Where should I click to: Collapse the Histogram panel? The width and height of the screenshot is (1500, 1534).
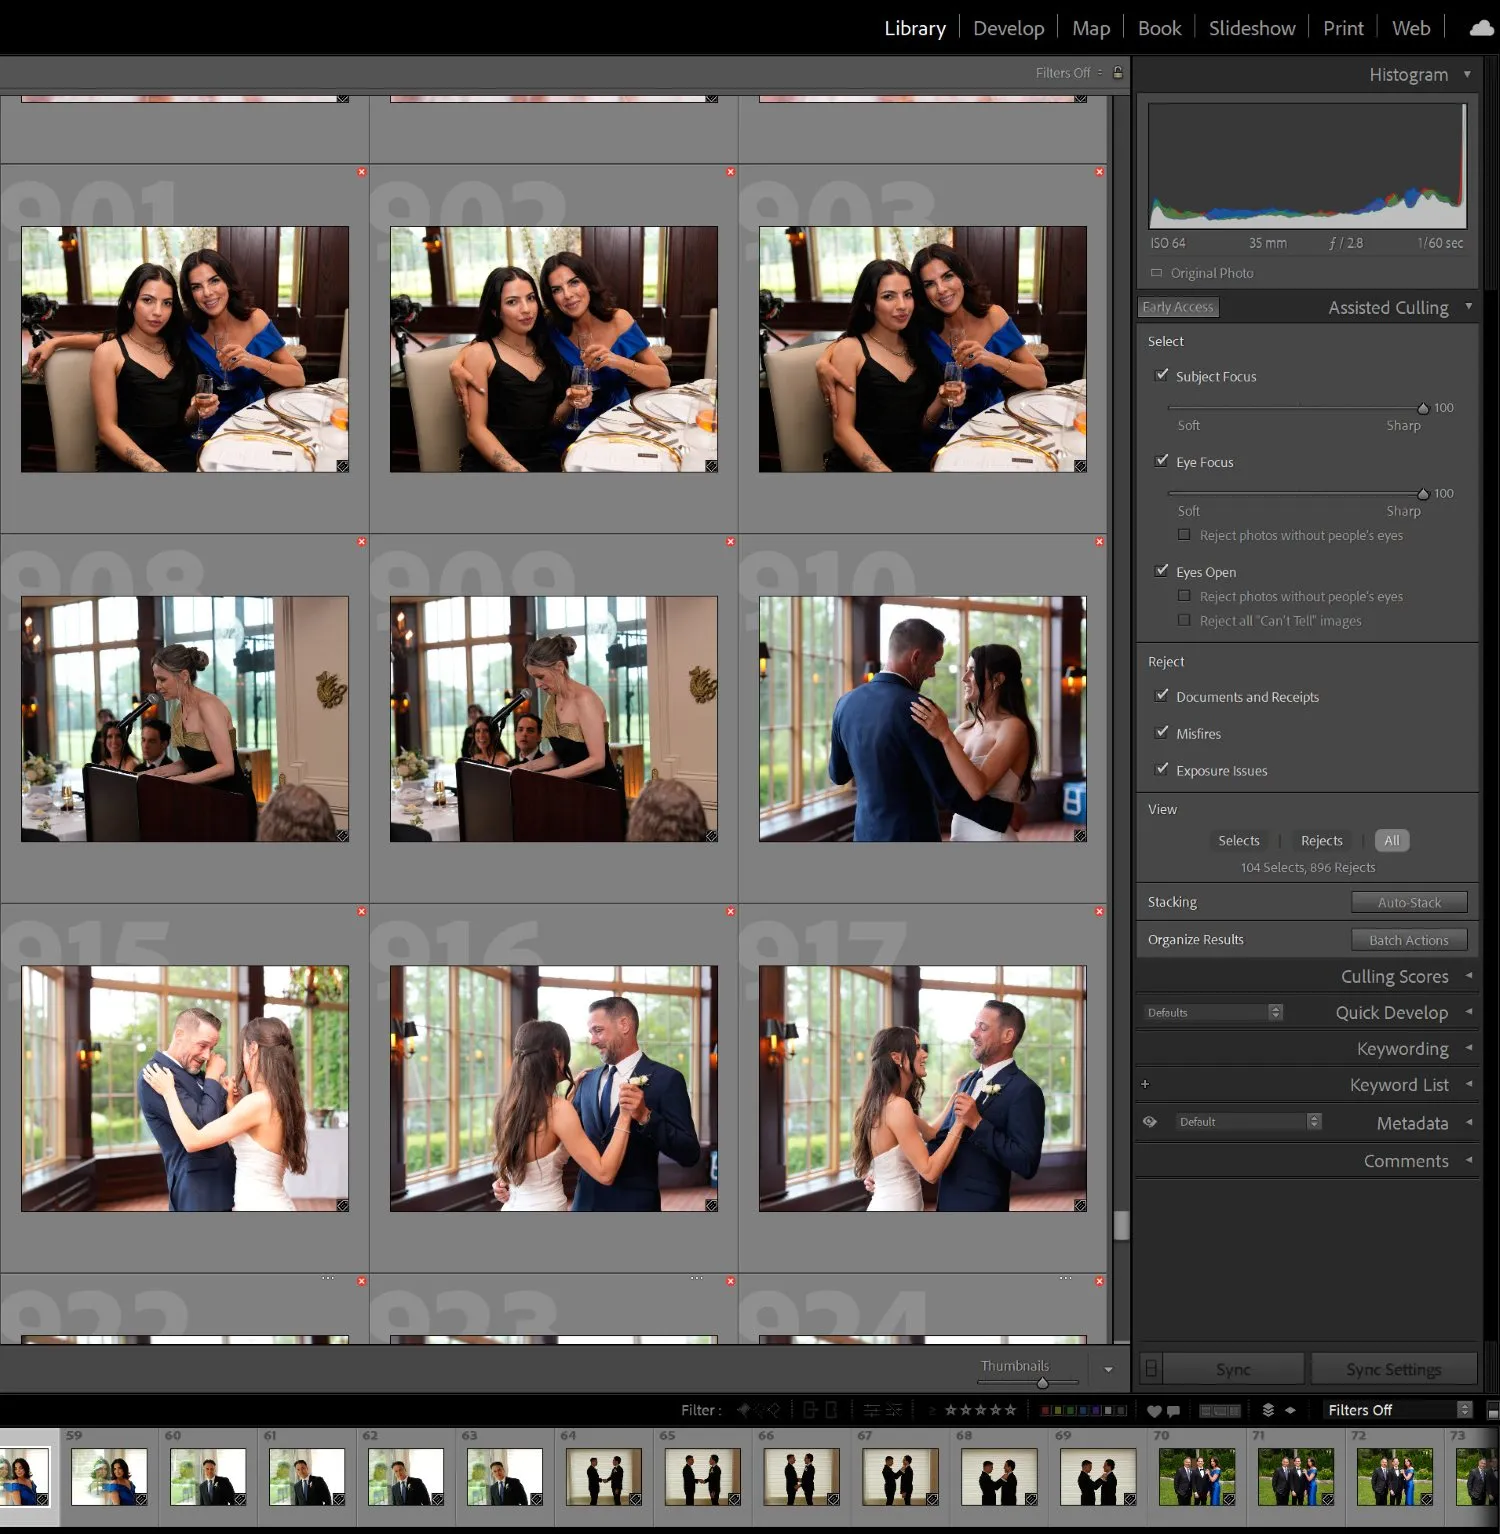pyautogui.click(x=1469, y=74)
